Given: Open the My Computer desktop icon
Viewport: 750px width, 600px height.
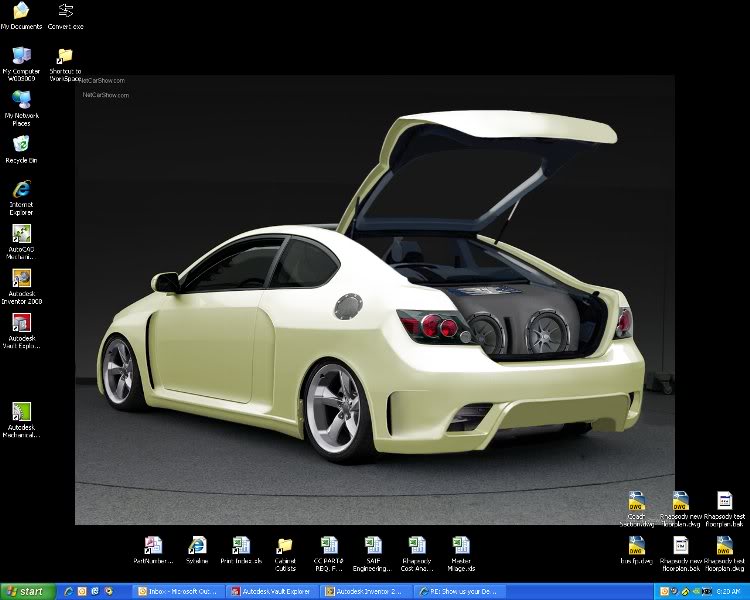Looking at the screenshot, I should [21, 64].
